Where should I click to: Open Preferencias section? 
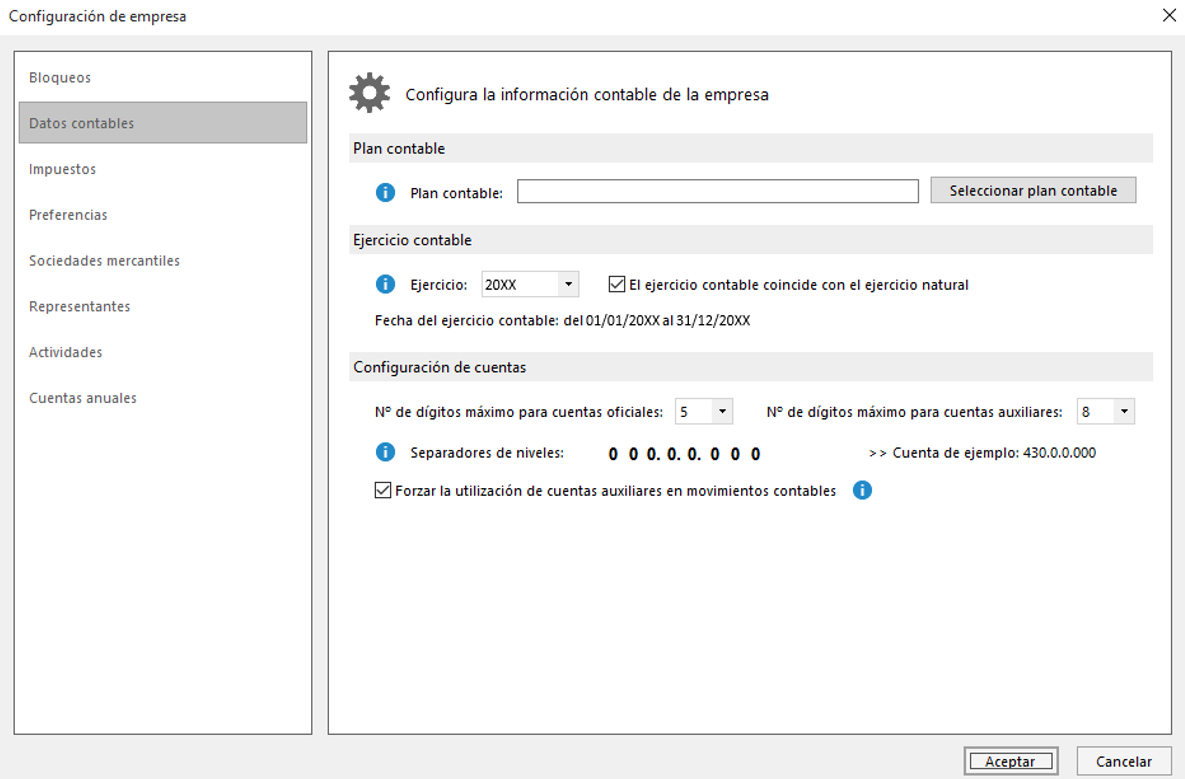[x=162, y=215]
